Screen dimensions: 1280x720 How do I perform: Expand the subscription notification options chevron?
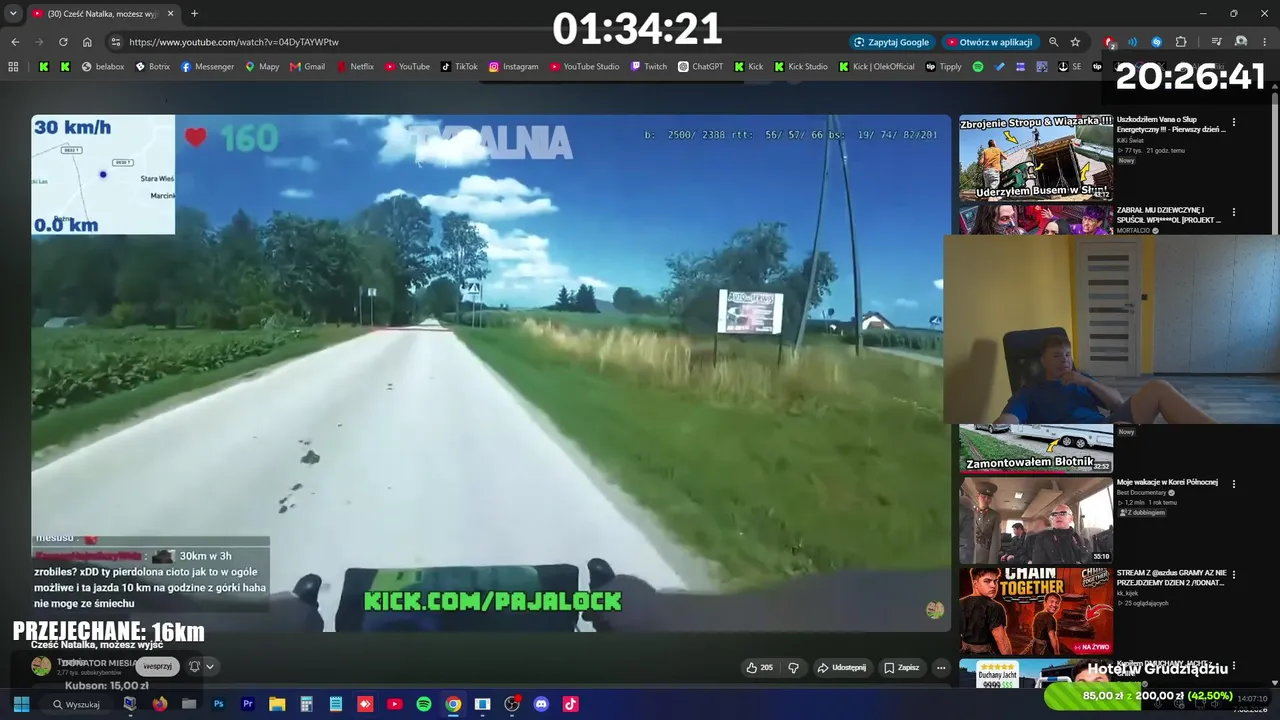(x=210, y=666)
